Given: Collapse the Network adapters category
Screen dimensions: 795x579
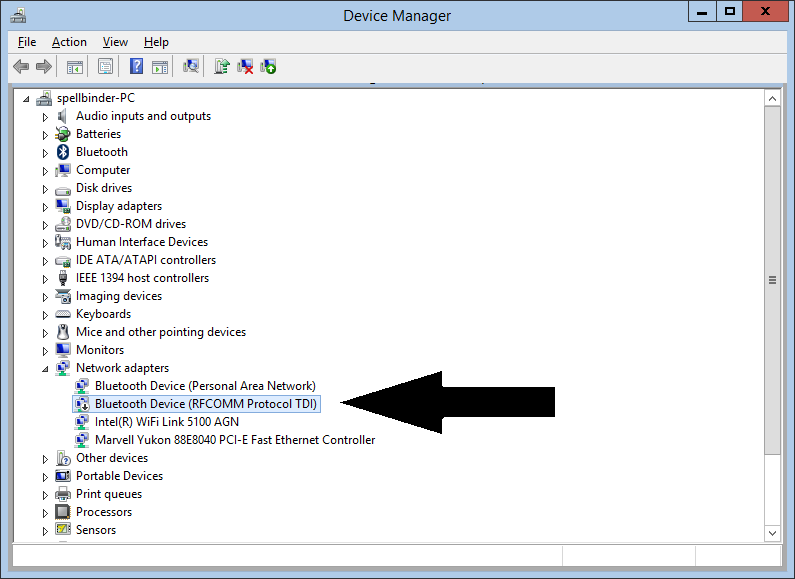Looking at the screenshot, I should click(x=45, y=368).
